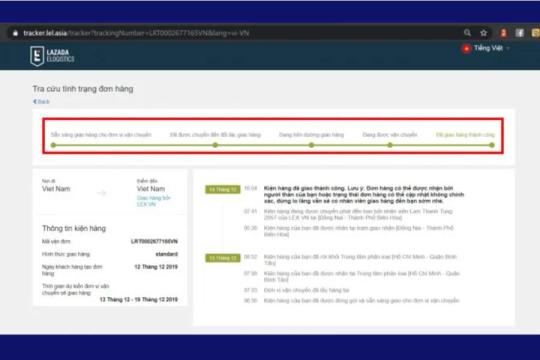This screenshot has width=540, height=360.
Task: Click the destination 'Viet Nam' text
Action: coord(151,189)
